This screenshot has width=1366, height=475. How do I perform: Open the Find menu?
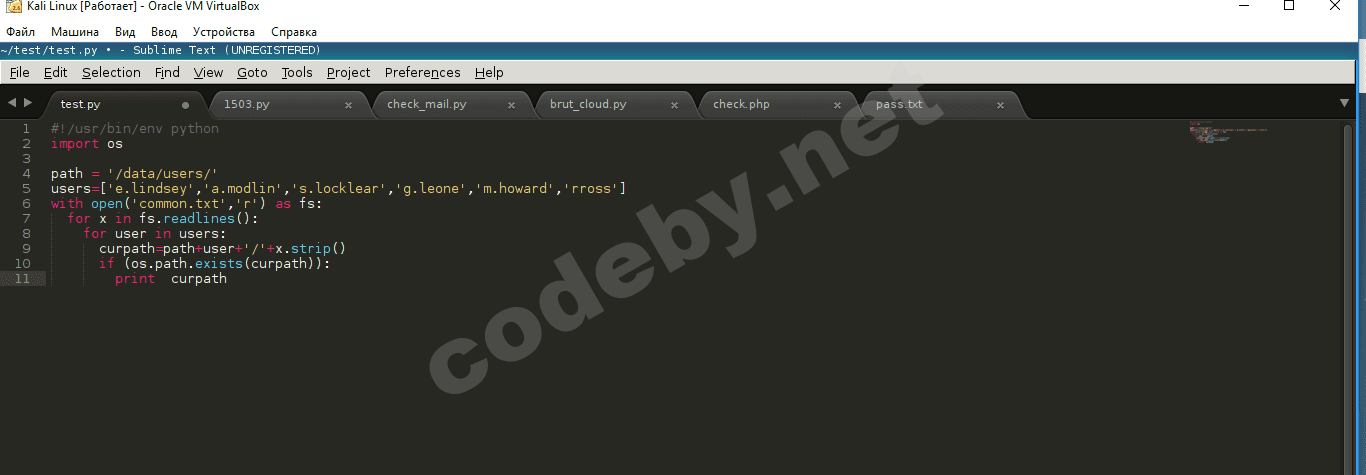[167, 72]
